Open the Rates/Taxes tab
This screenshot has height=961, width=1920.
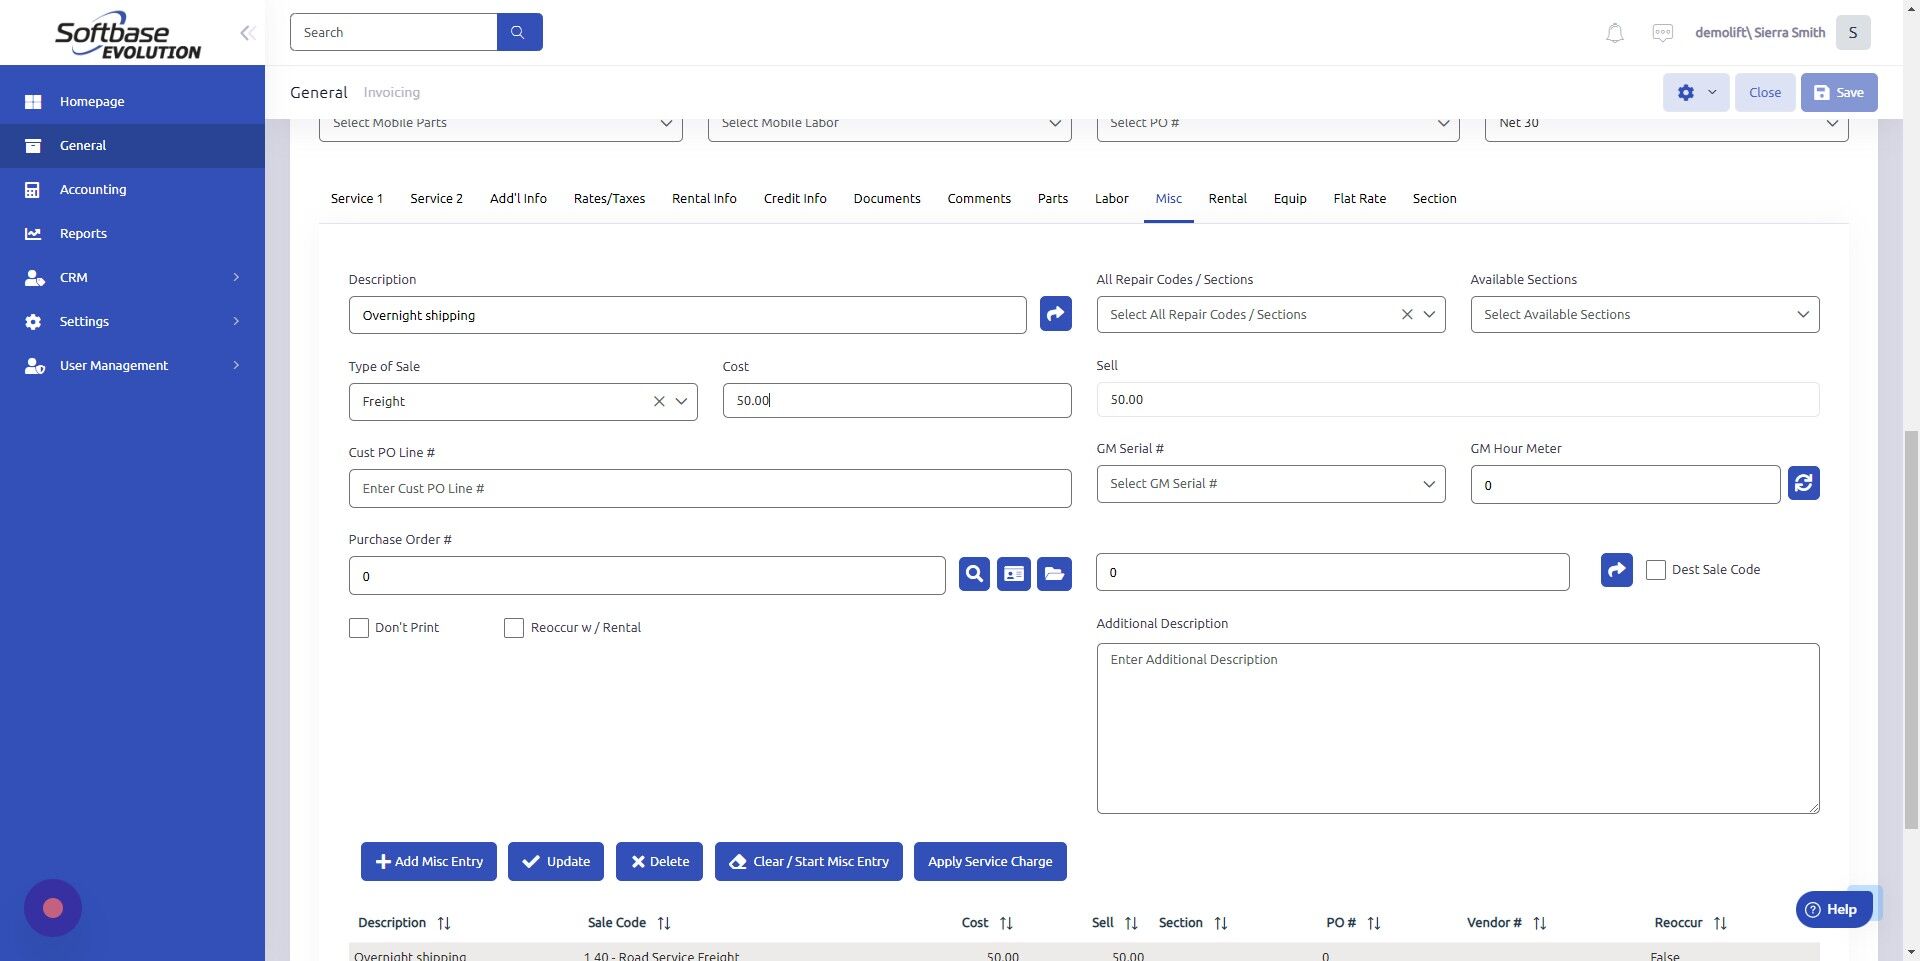click(609, 198)
